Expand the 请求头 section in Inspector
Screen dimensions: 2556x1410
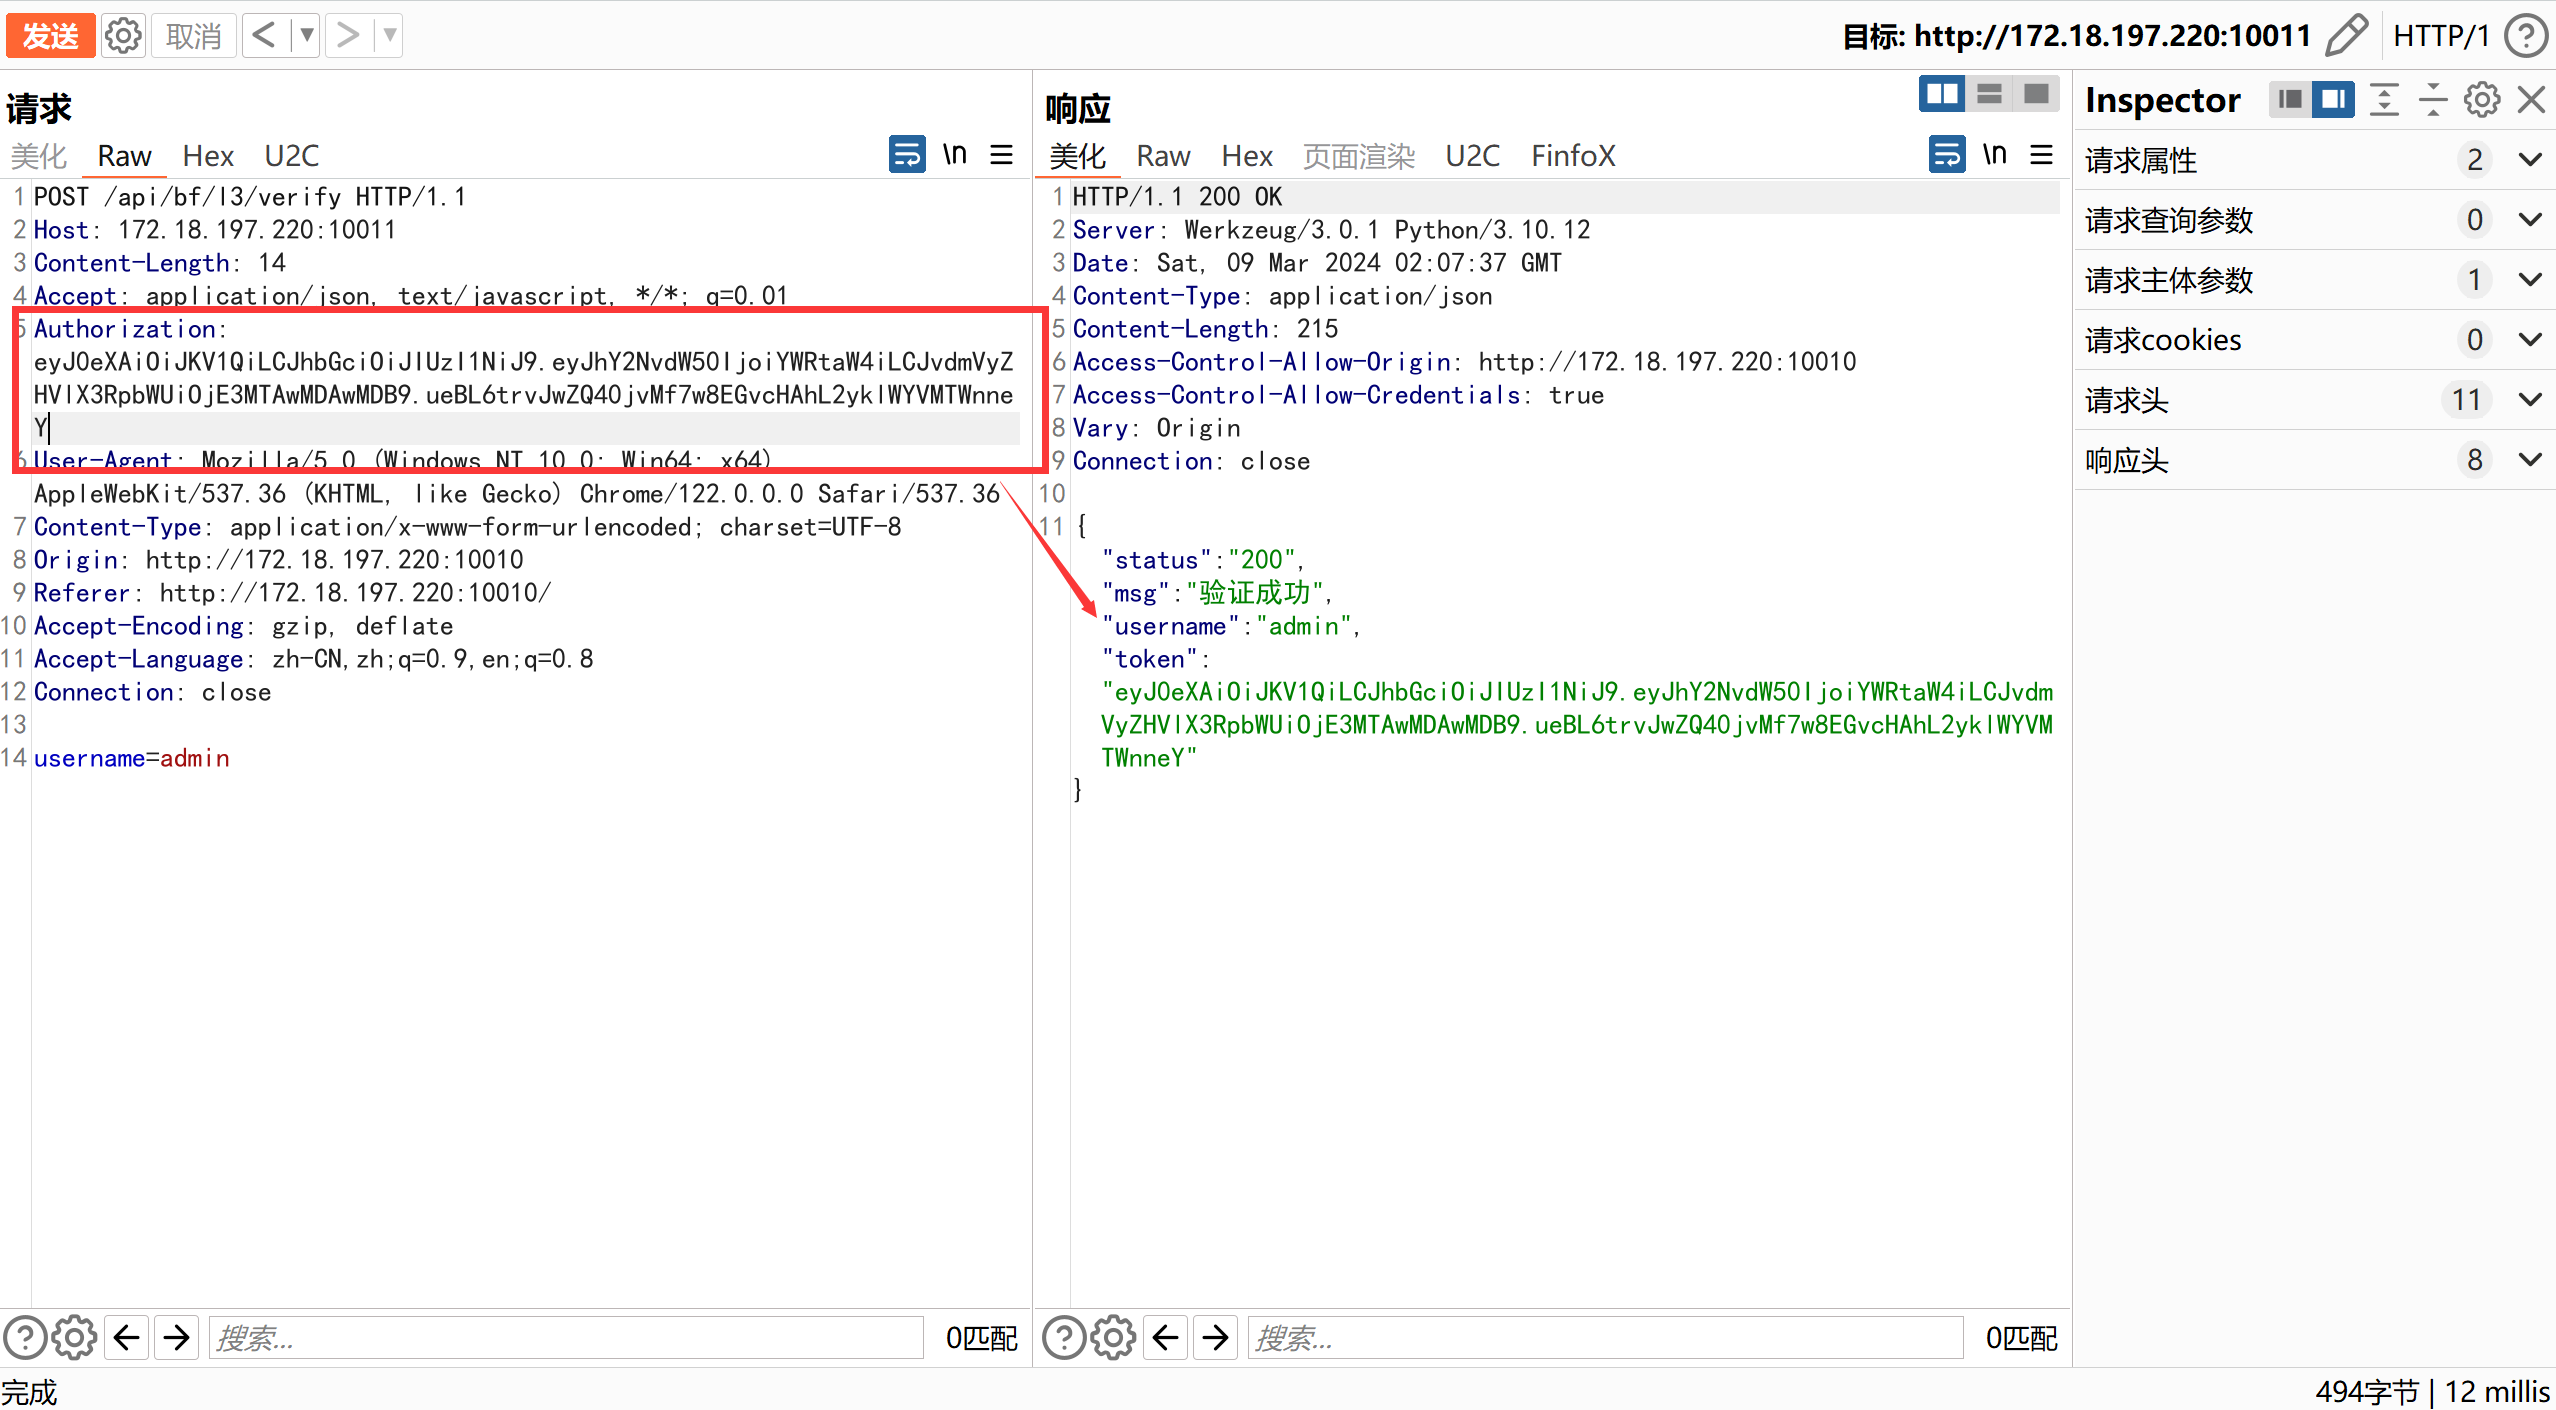coord(2530,400)
